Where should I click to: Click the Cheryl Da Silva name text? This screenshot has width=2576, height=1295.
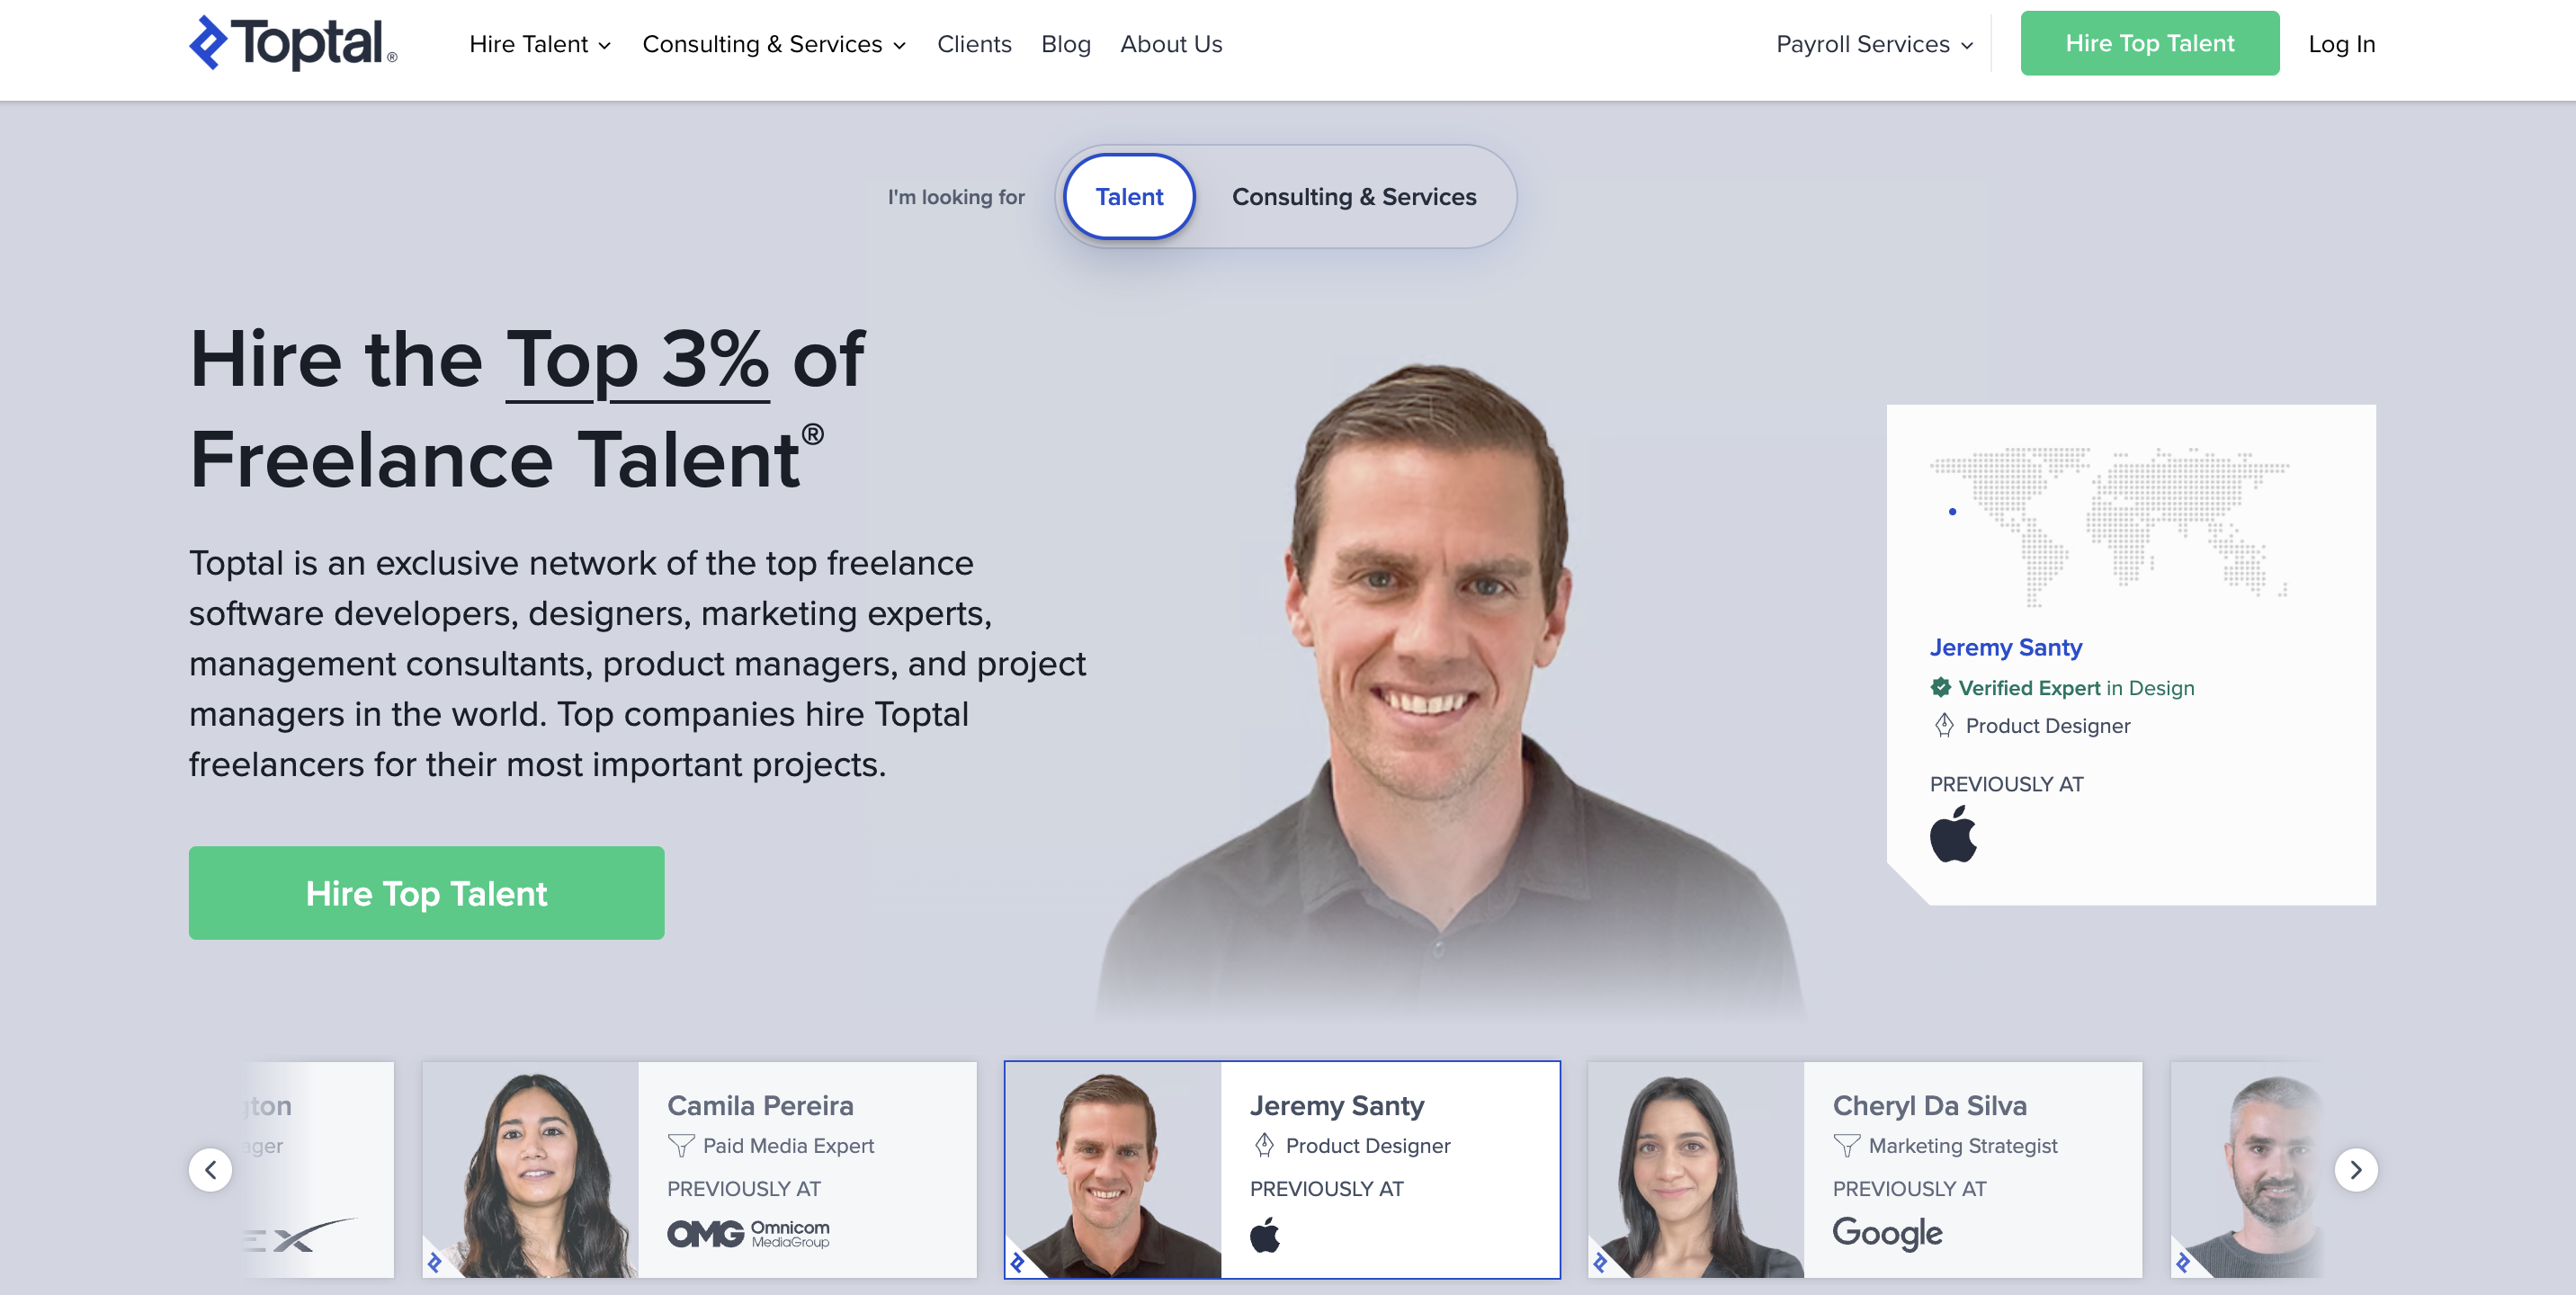point(1929,1105)
